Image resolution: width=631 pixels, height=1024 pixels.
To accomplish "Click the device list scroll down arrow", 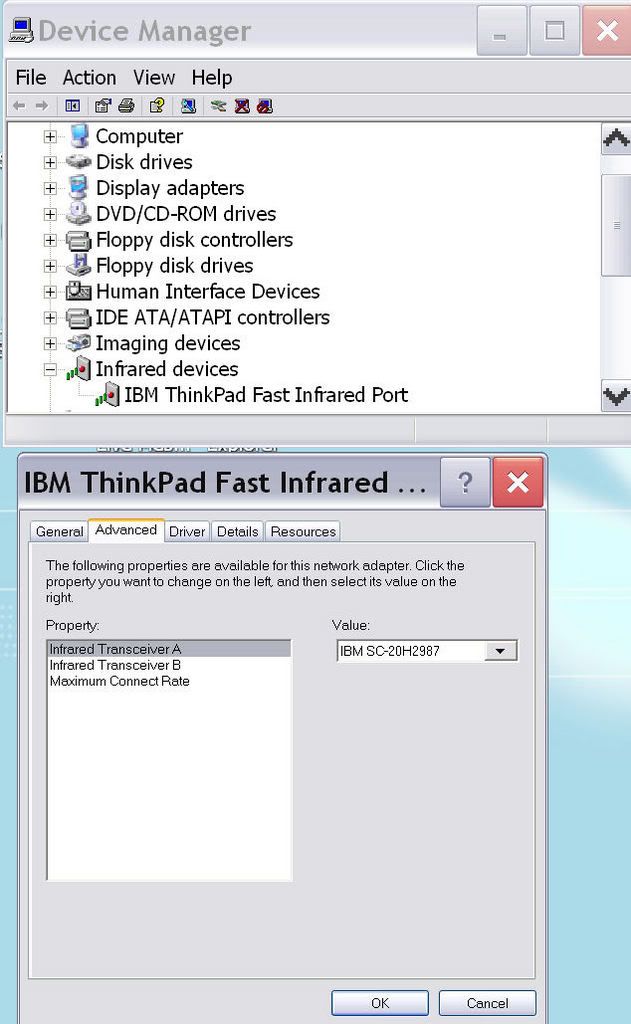I will coord(616,397).
